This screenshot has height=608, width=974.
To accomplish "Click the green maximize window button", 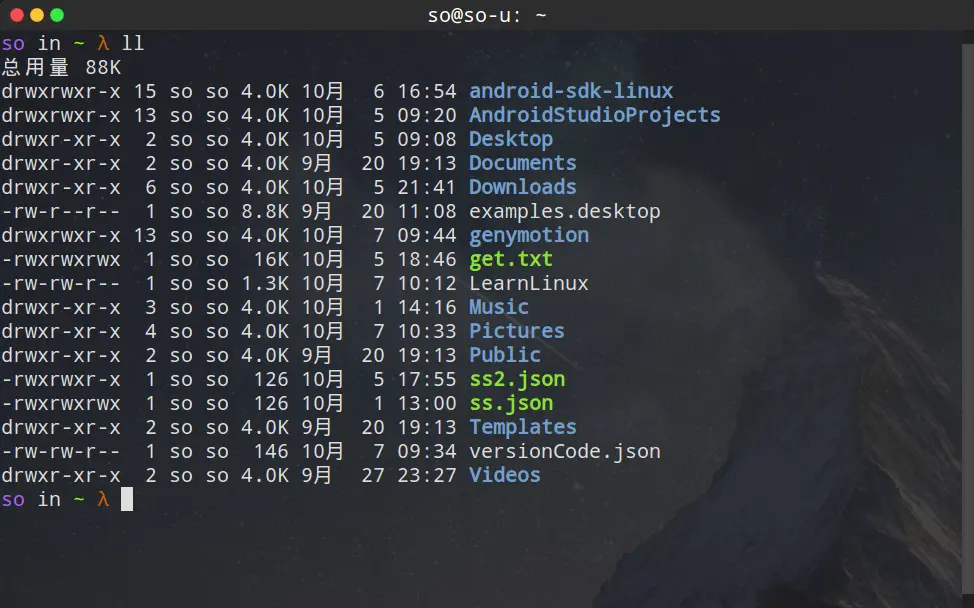I will click(x=57, y=15).
